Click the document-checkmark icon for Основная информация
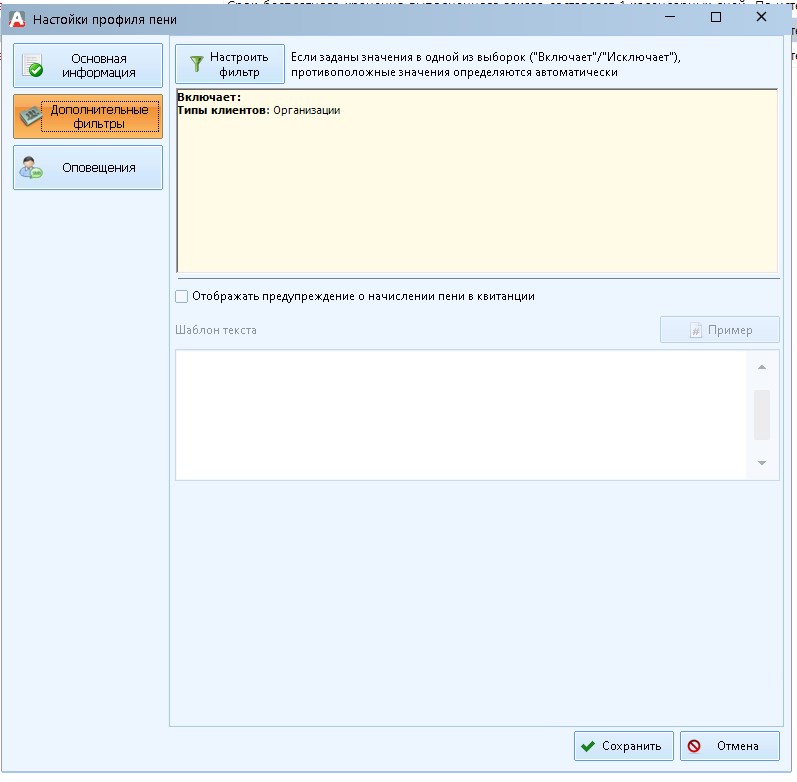The width and height of the screenshot is (797, 782). pyautogui.click(x=34, y=66)
